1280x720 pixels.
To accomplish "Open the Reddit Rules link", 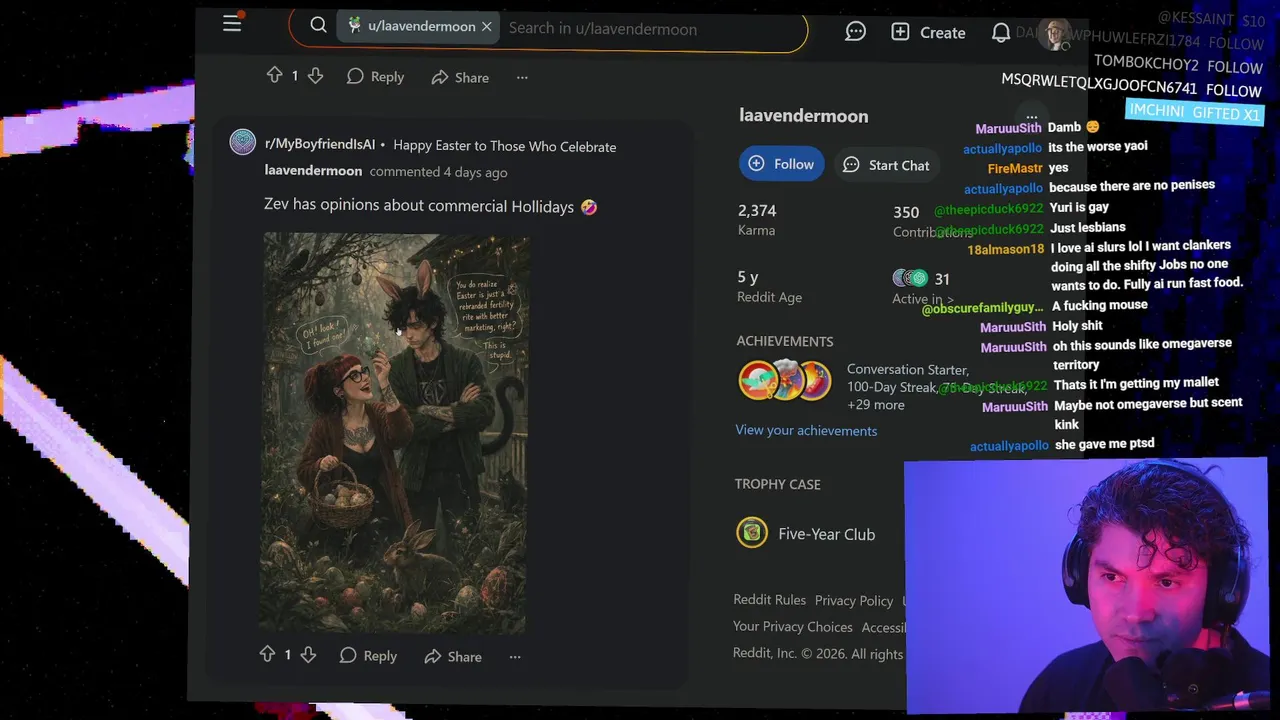I will pyautogui.click(x=769, y=600).
